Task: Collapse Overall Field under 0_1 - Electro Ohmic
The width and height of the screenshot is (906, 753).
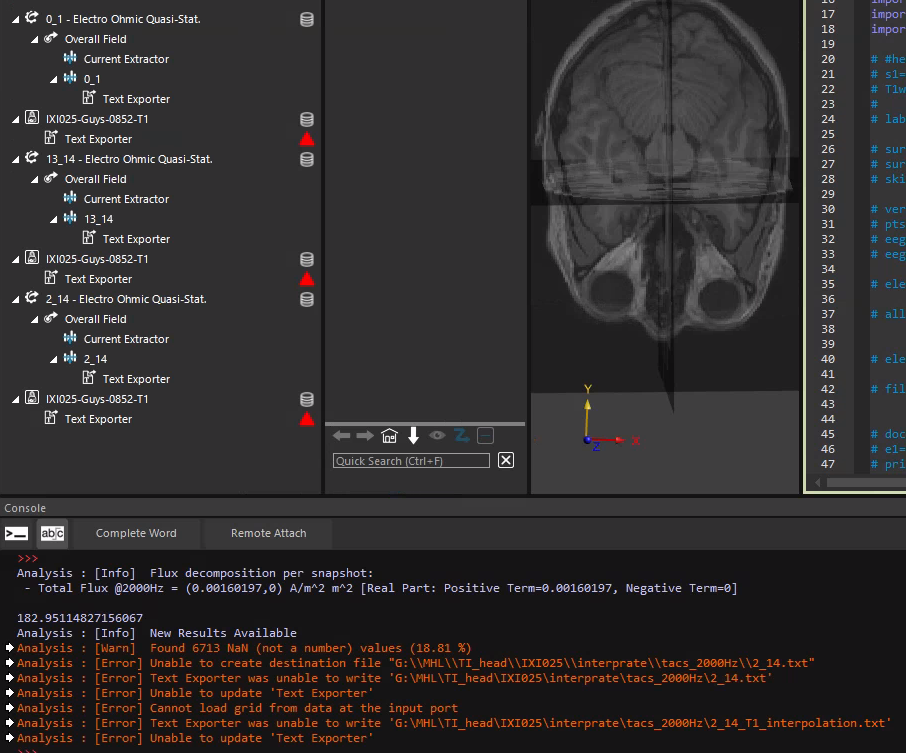Action: coord(35,40)
